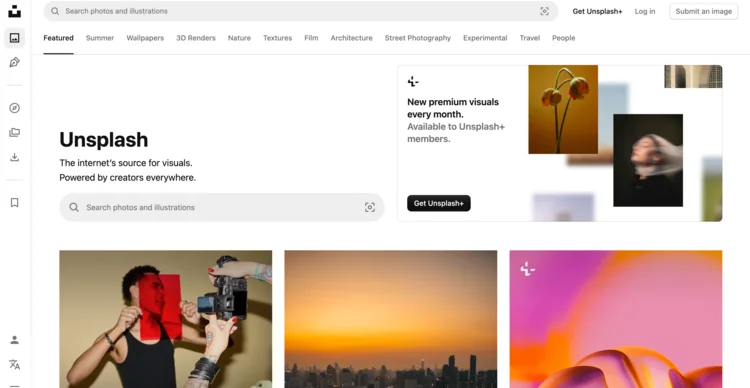Open the Explore compass icon in the sidebar
Image resolution: width=750 pixels, height=388 pixels.
(x=15, y=108)
